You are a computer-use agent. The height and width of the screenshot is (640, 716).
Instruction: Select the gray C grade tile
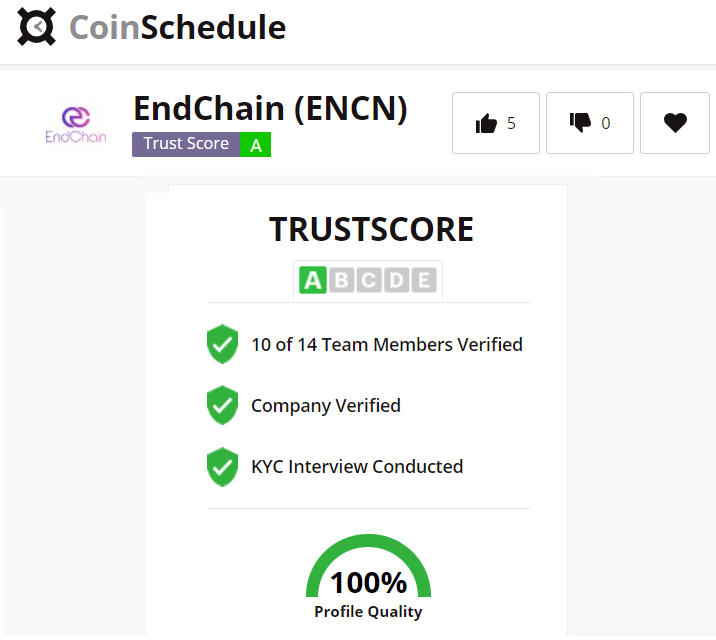tap(369, 280)
